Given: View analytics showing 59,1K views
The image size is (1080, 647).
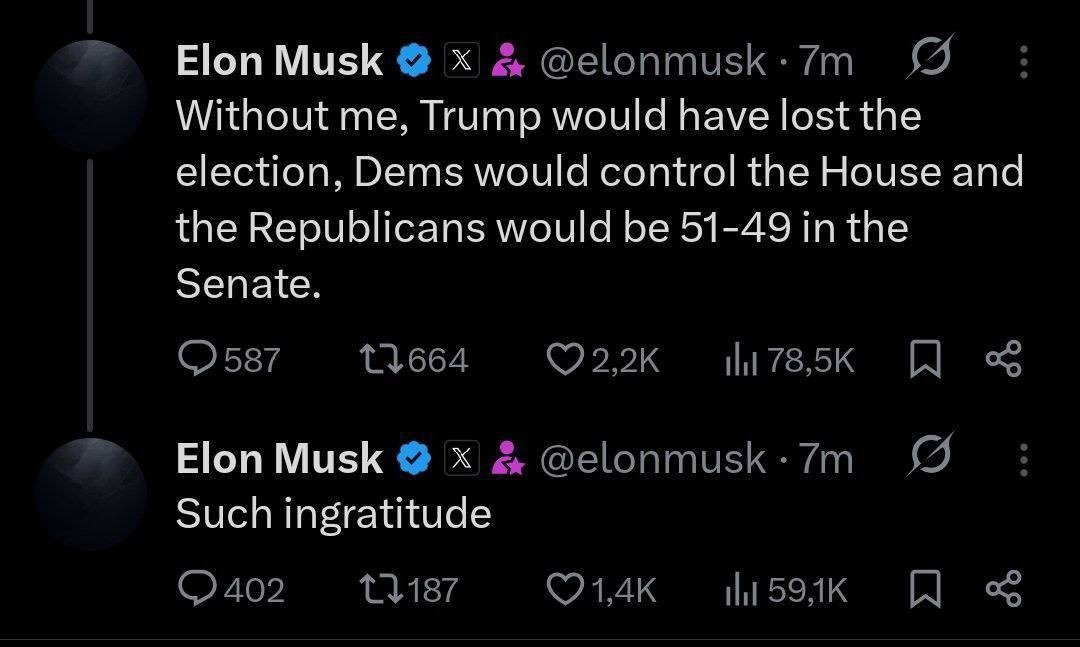Looking at the screenshot, I should point(738,589).
